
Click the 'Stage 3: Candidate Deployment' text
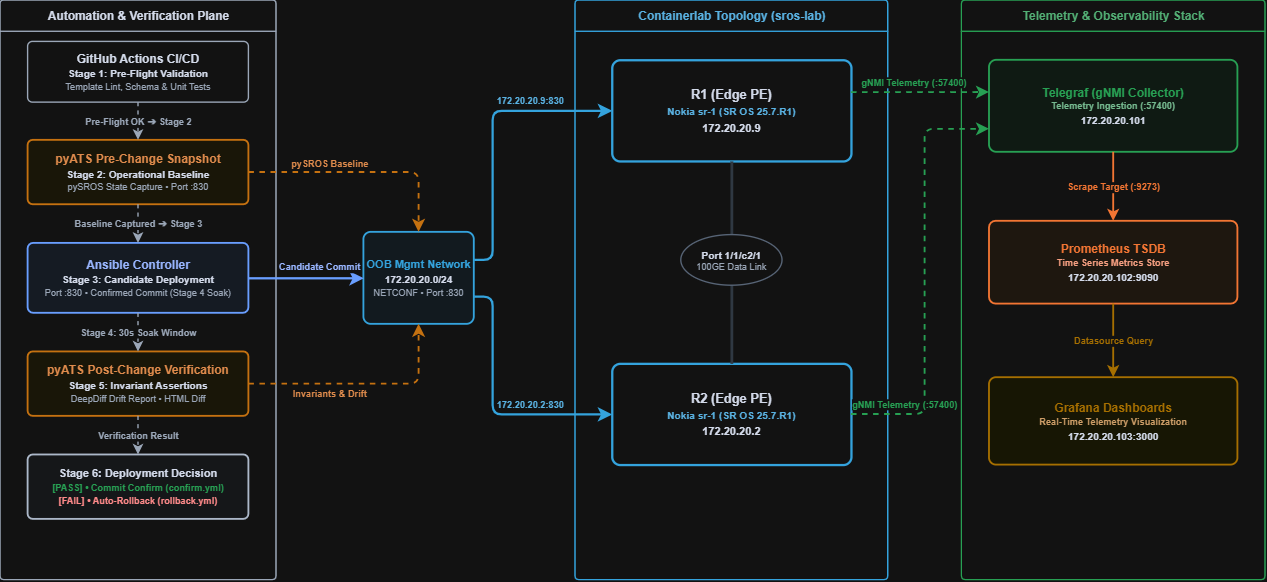pos(138,280)
